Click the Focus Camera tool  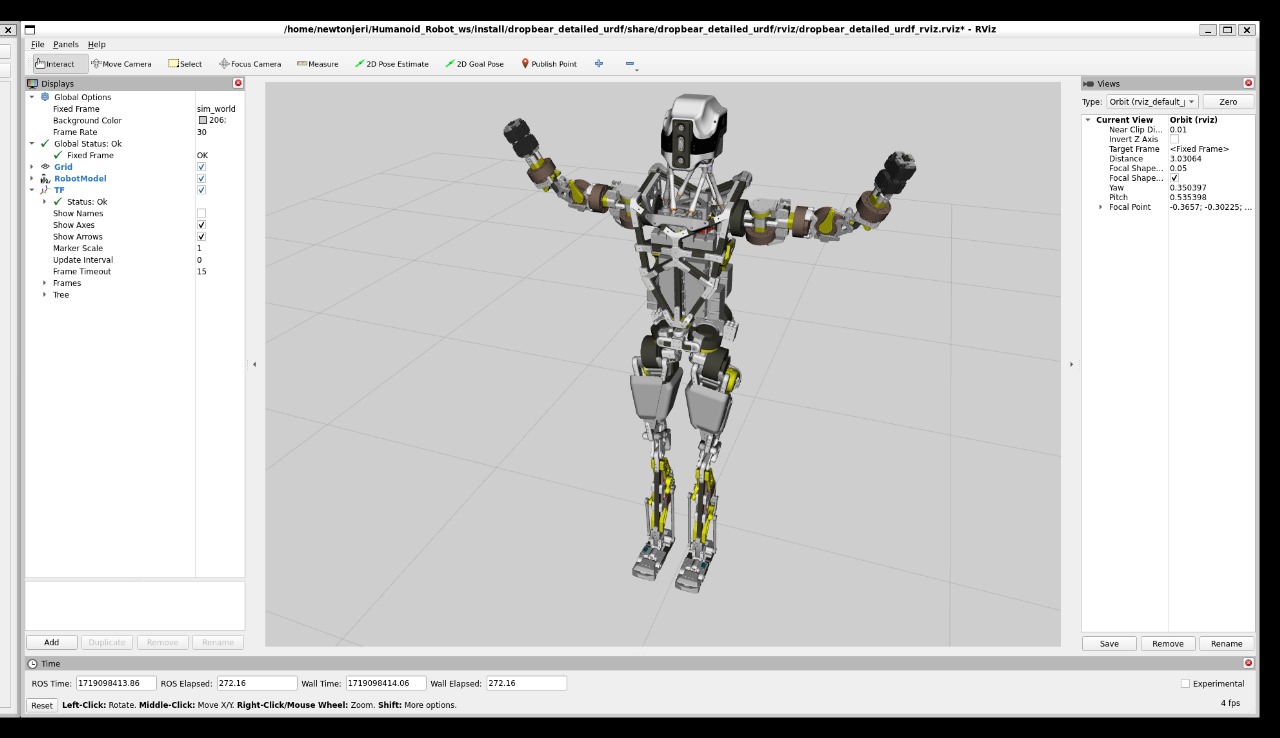pos(250,64)
